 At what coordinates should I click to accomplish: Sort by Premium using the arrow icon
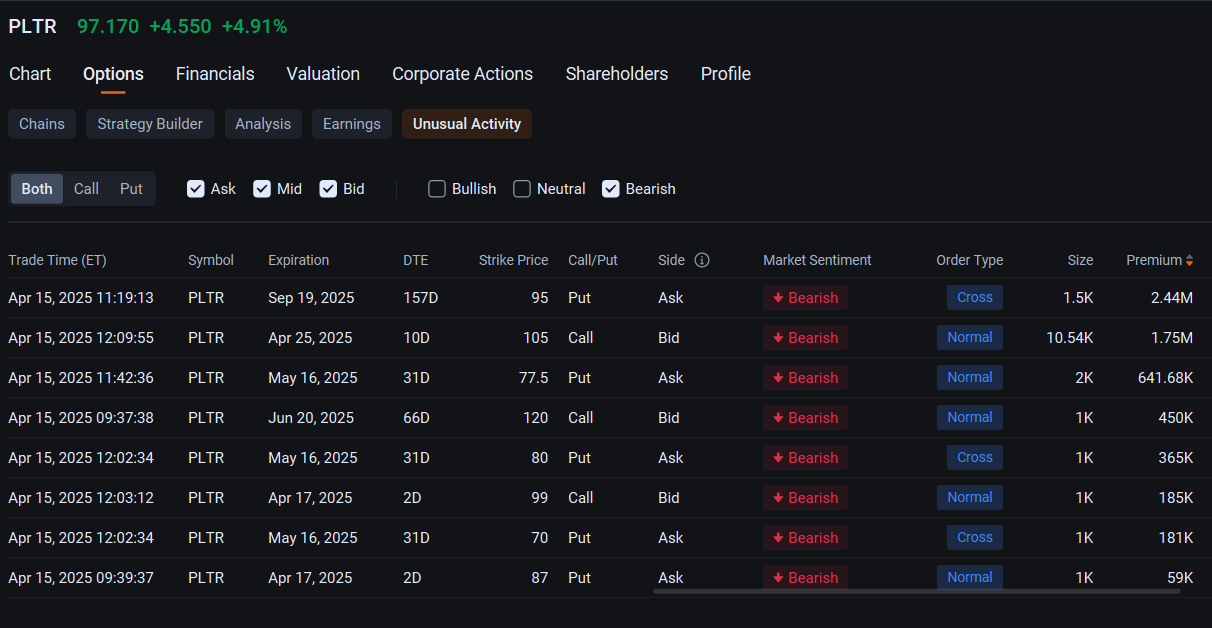tap(1189, 260)
